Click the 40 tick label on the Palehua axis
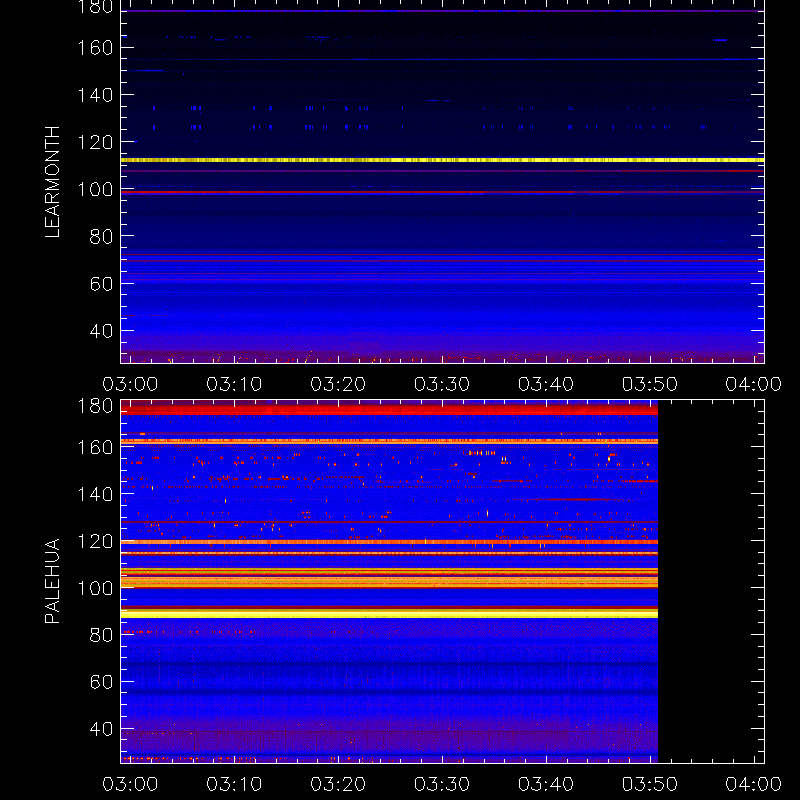This screenshot has width=800, height=800. coord(101,729)
